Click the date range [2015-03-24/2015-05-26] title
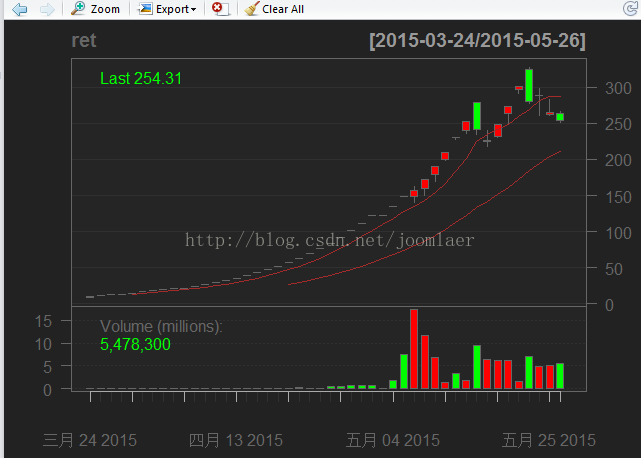The image size is (641, 458). (x=477, y=40)
